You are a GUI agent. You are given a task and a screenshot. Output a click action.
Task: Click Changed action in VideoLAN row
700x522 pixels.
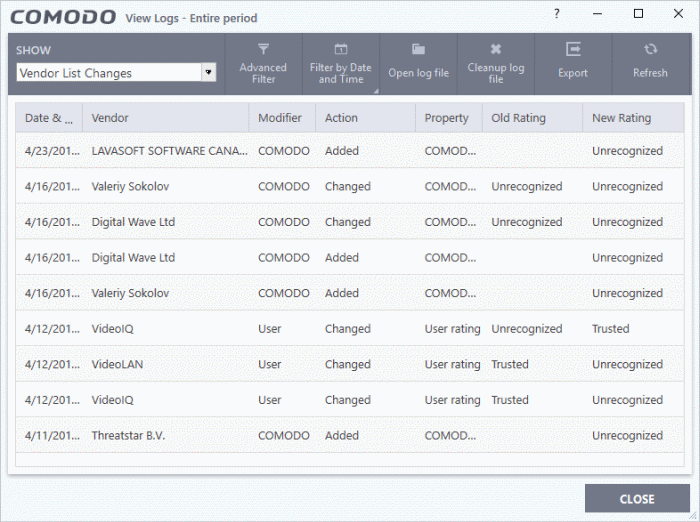348,364
